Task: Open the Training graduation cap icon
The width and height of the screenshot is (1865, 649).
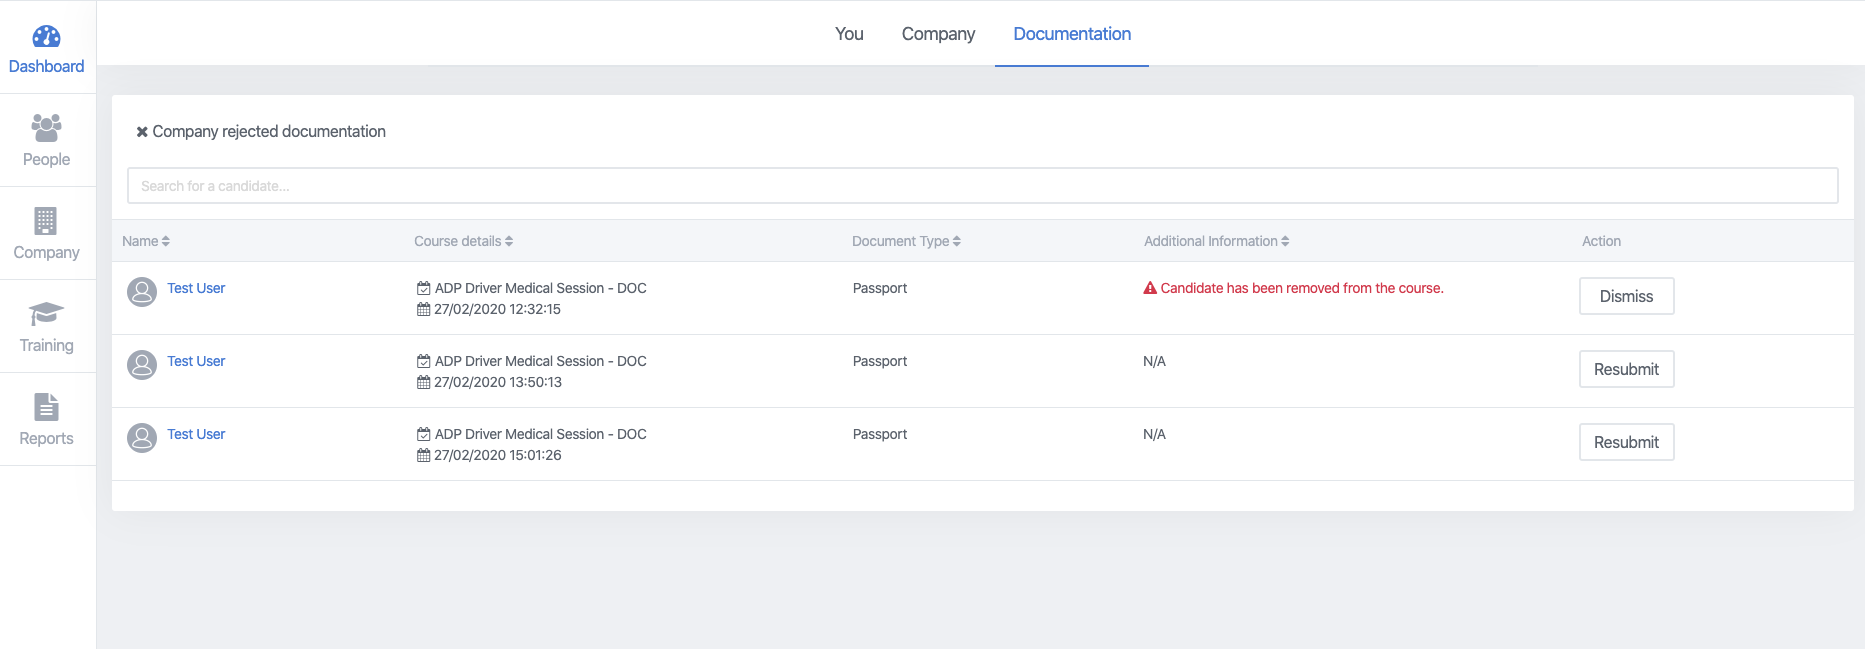Action: pyautogui.click(x=46, y=314)
